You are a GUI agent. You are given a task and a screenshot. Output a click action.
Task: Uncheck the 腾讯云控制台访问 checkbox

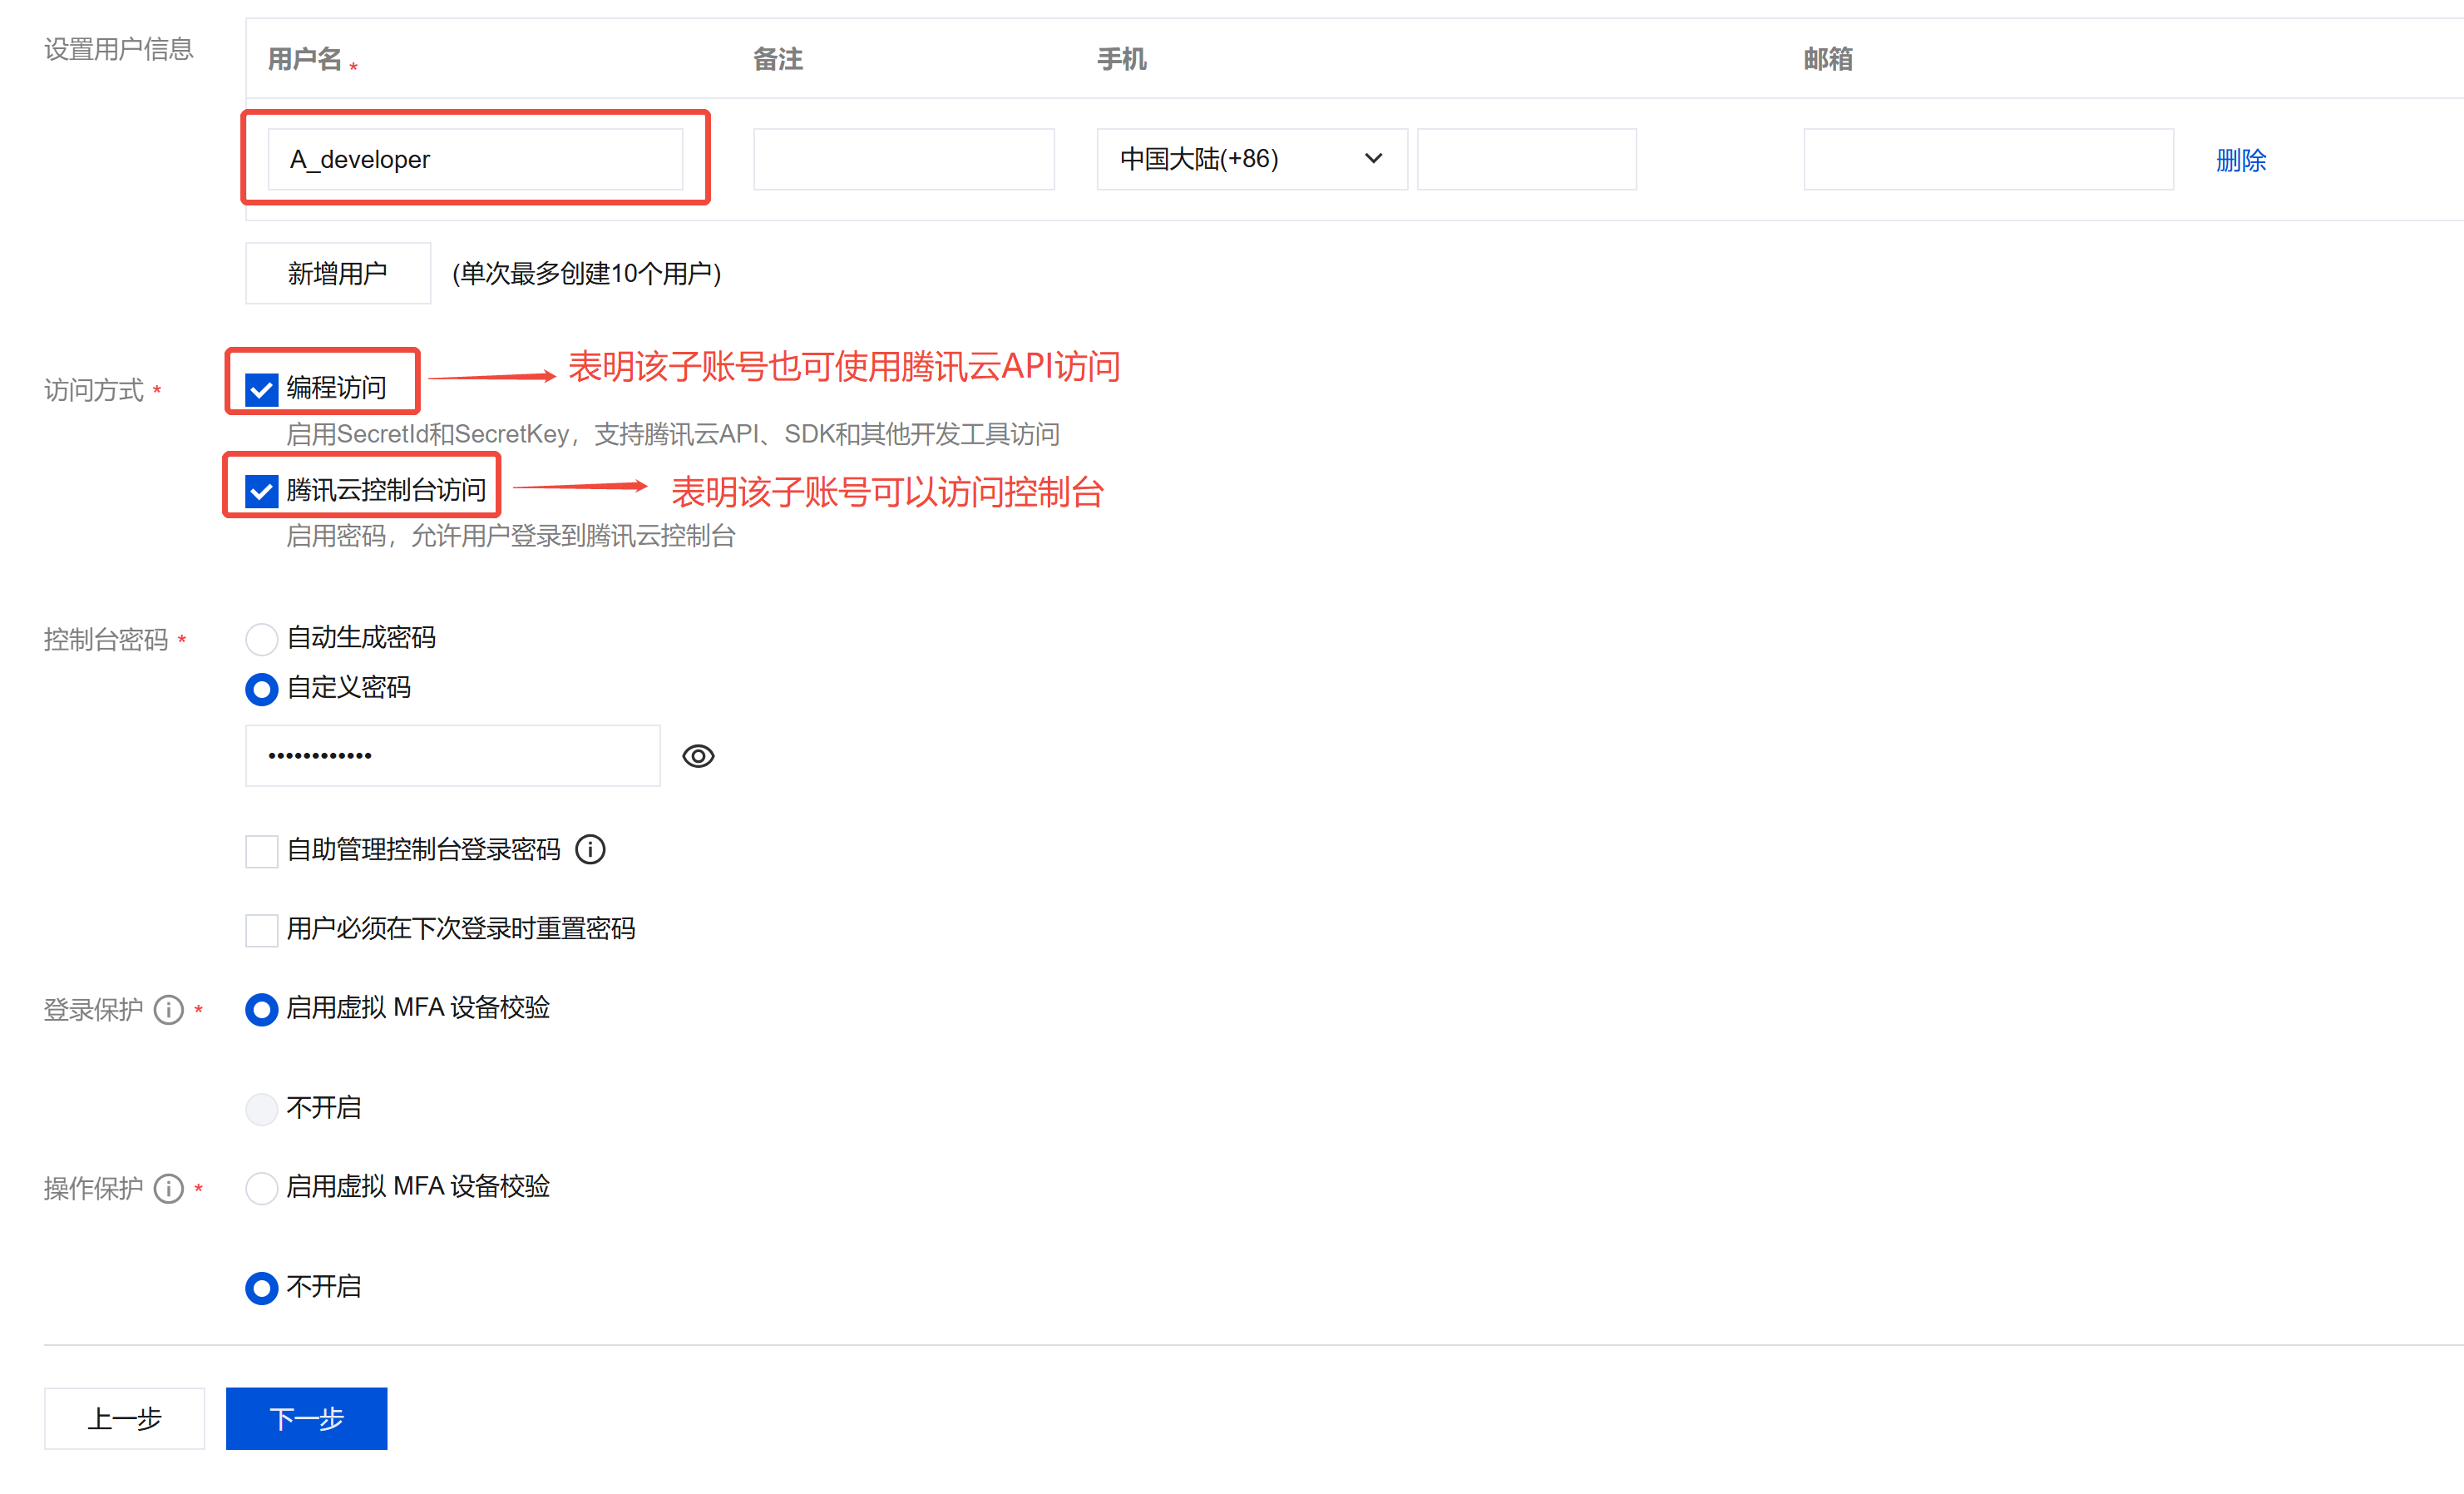[x=262, y=491]
